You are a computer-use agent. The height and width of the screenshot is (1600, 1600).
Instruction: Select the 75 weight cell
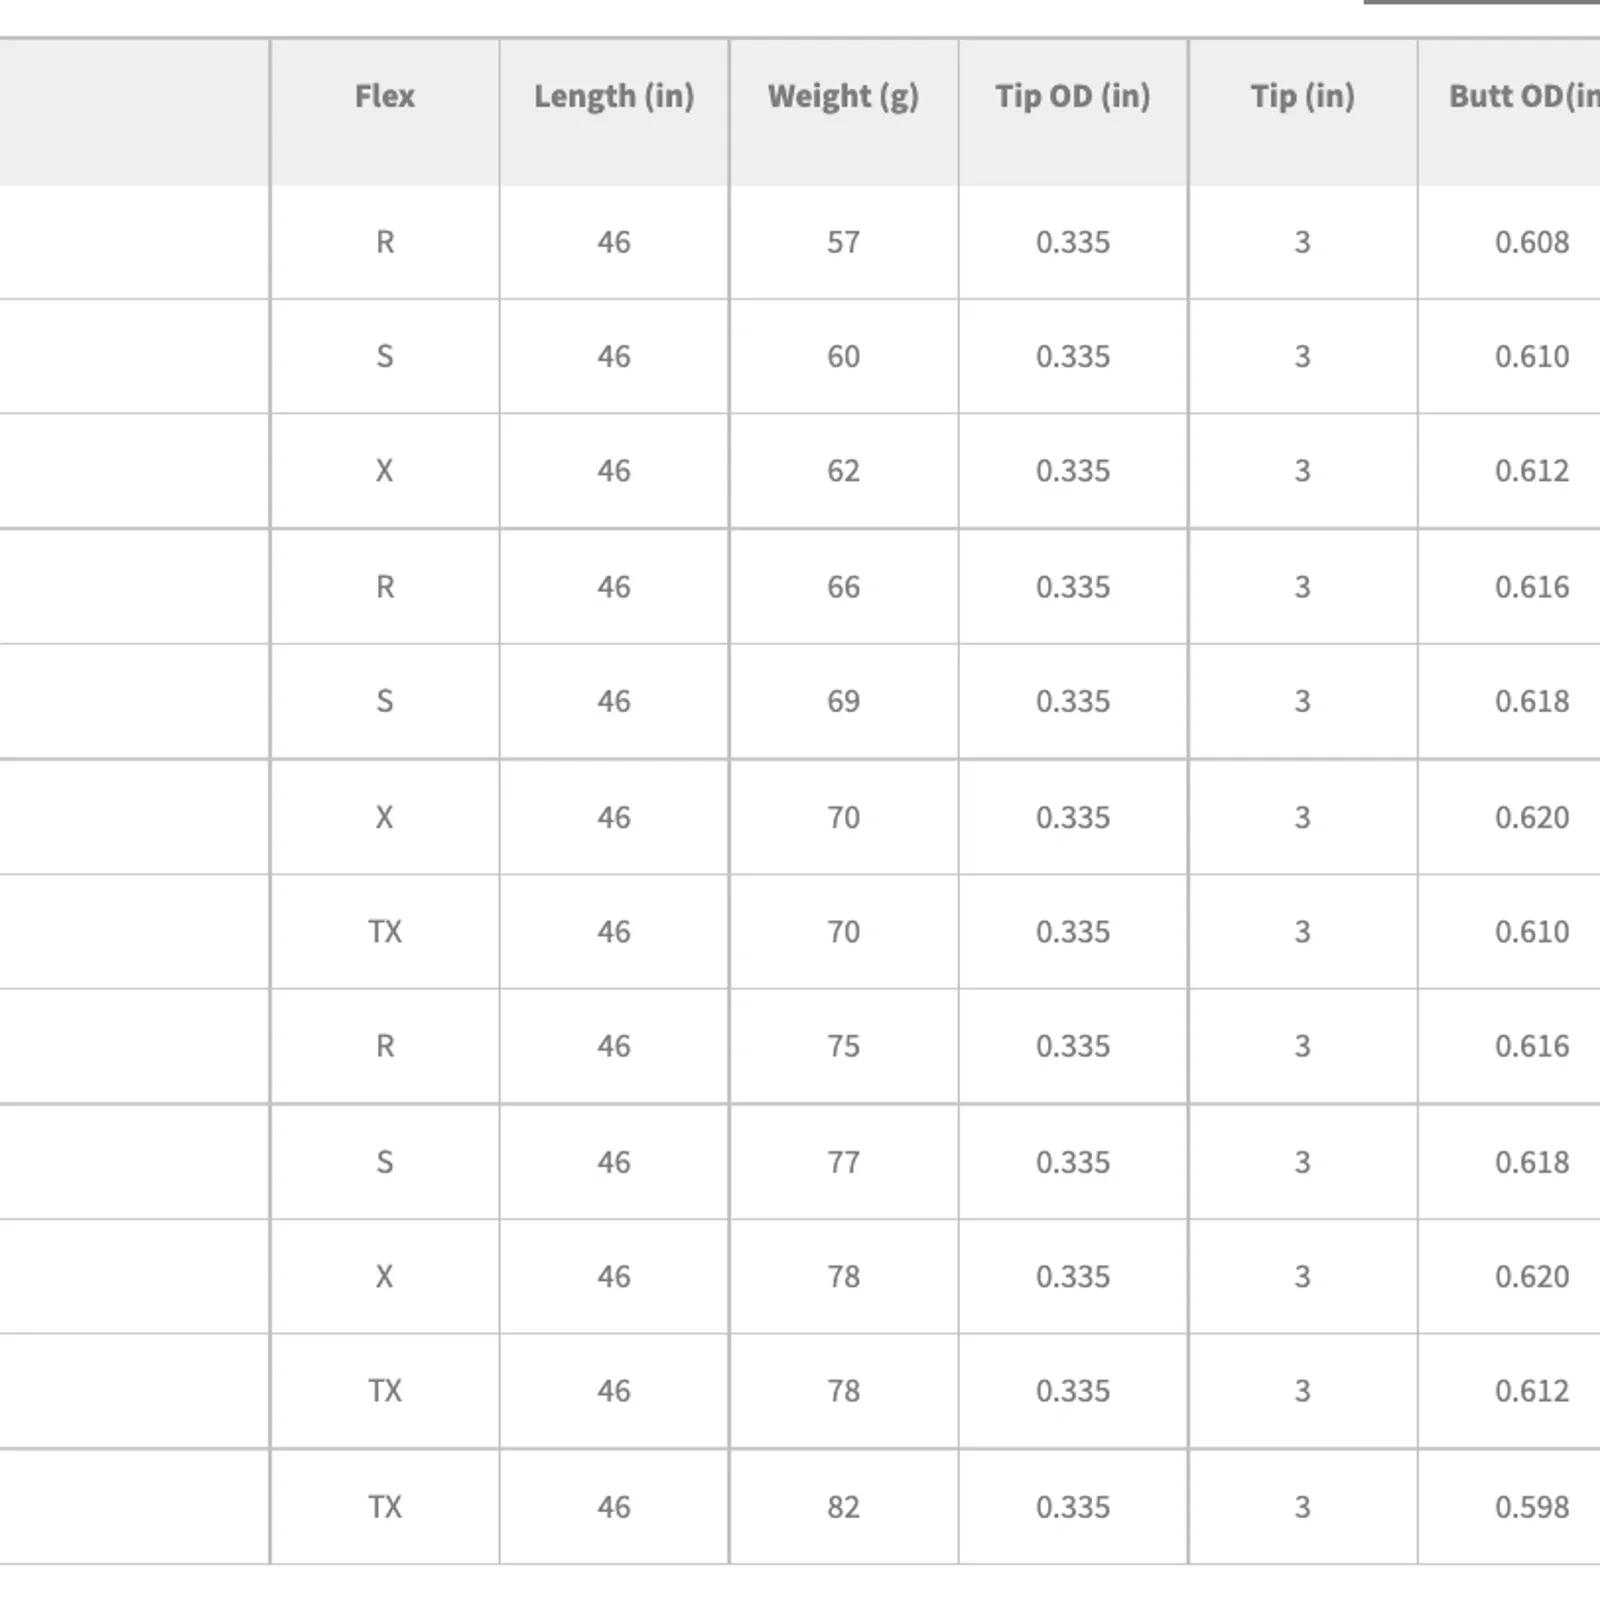pyautogui.click(x=843, y=1046)
